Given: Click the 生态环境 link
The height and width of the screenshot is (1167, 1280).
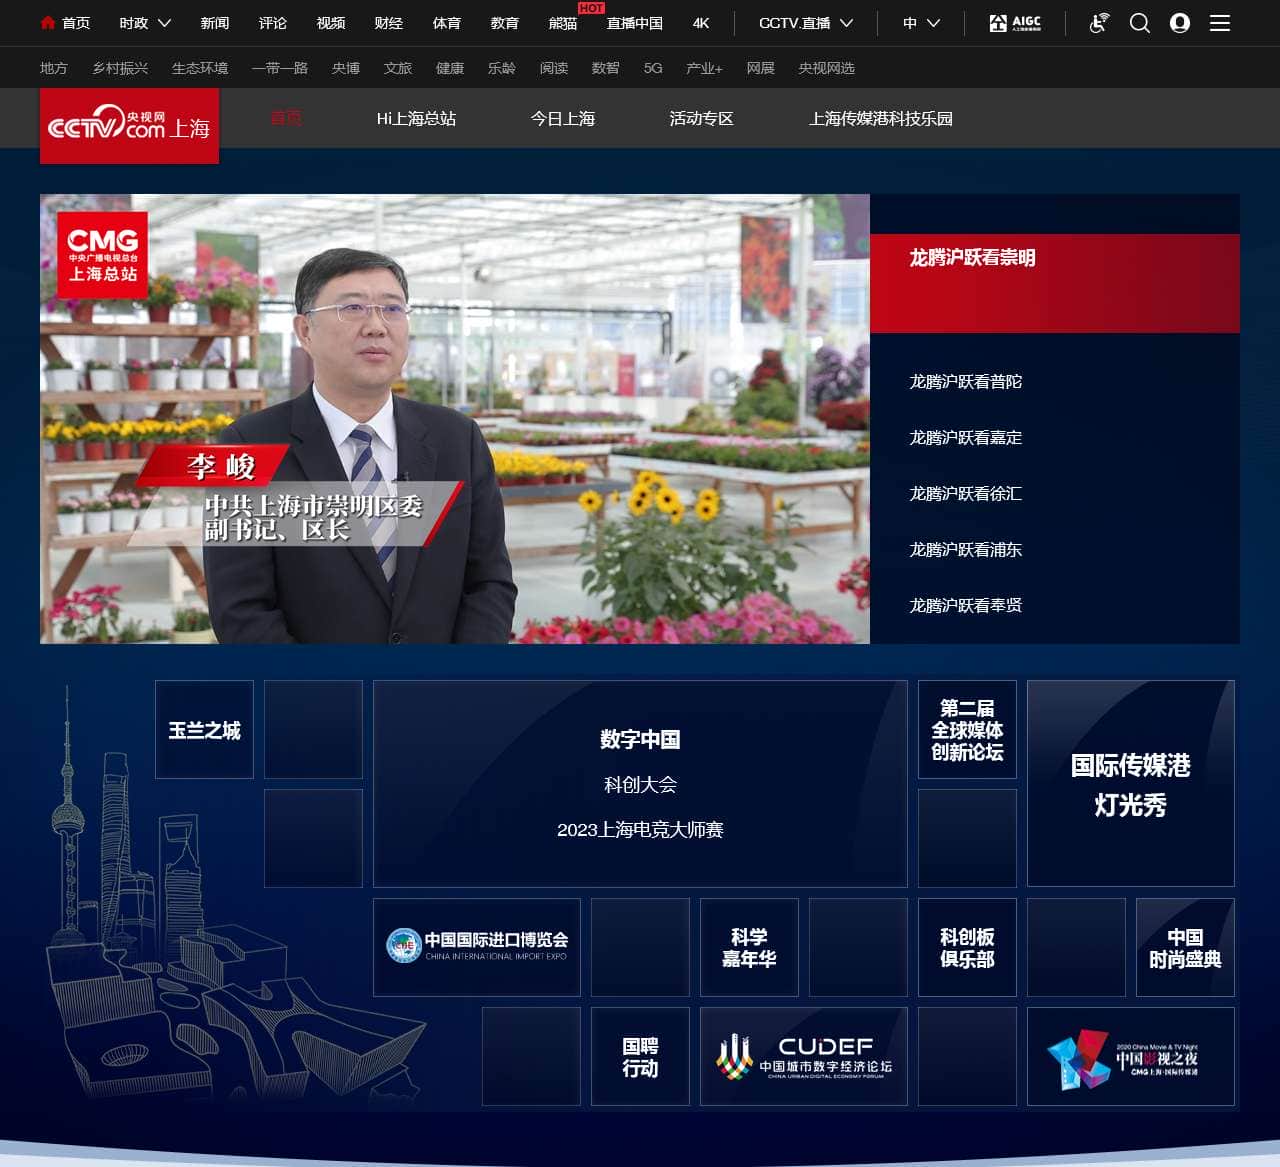Looking at the screenshot, I should click(200, 68).
